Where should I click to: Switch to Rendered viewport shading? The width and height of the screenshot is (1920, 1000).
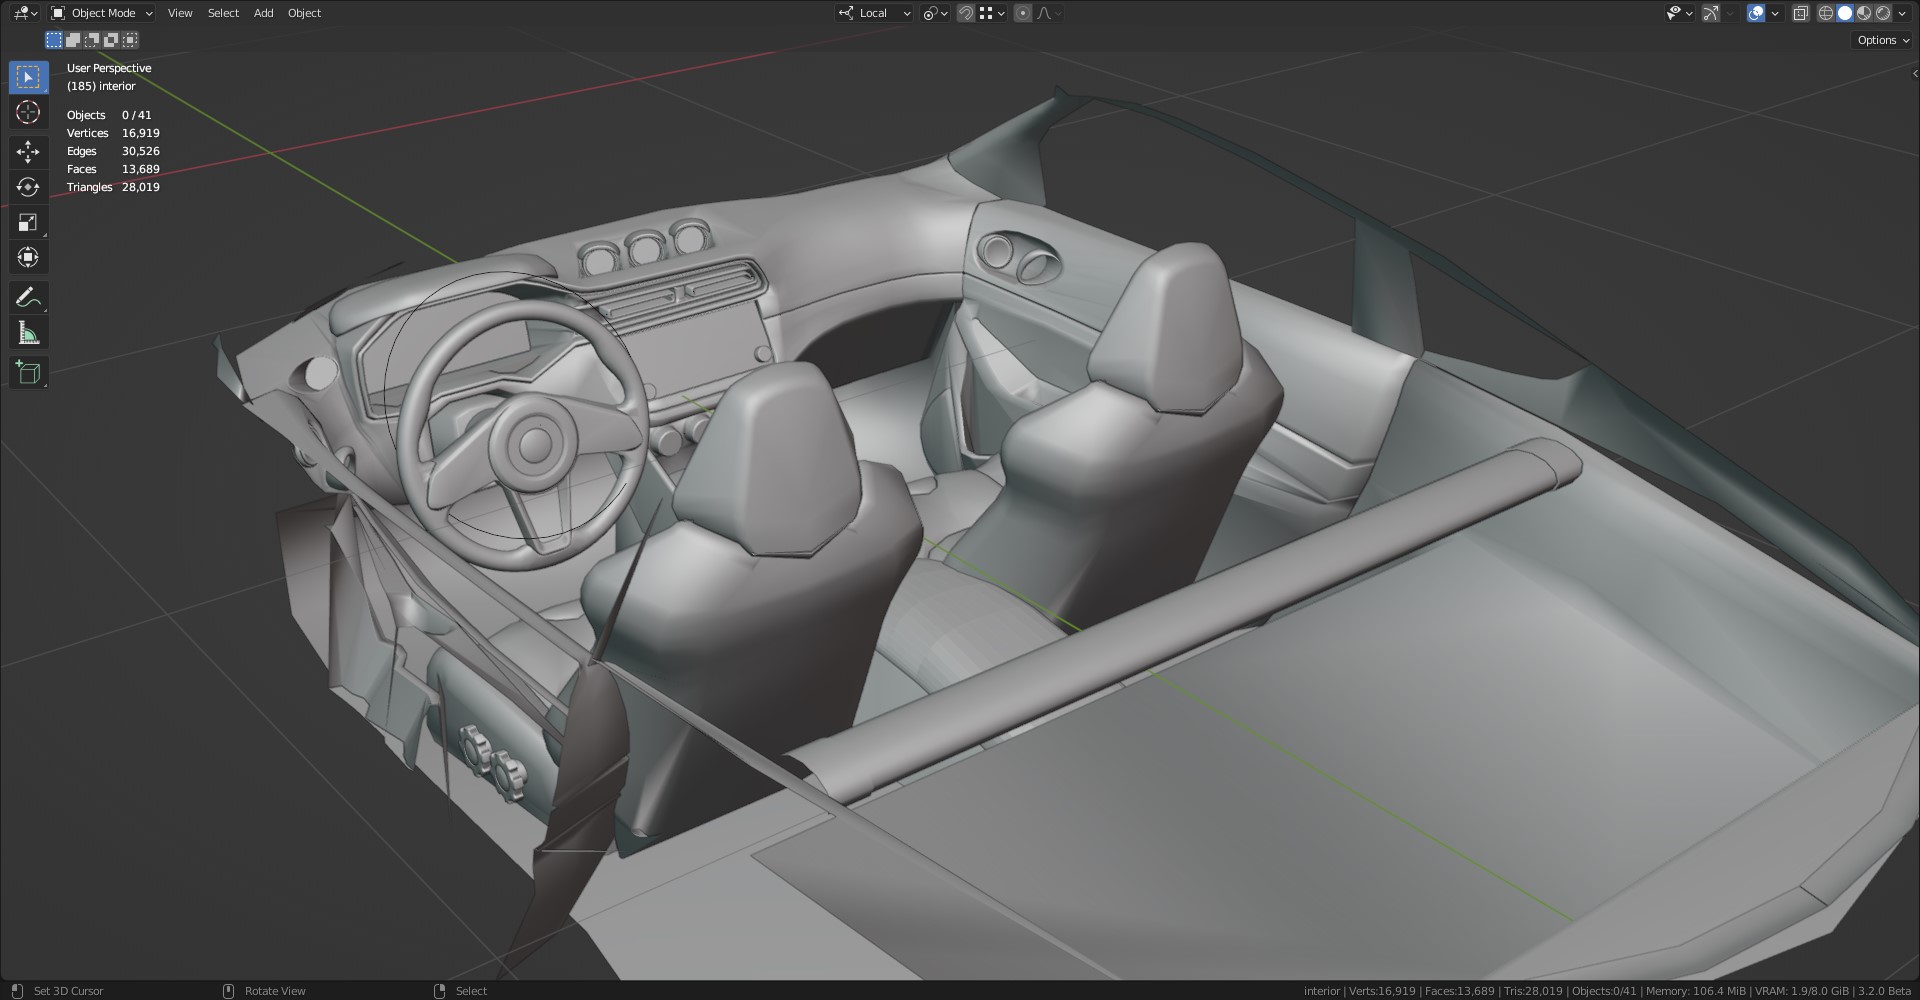(1883, 13)
